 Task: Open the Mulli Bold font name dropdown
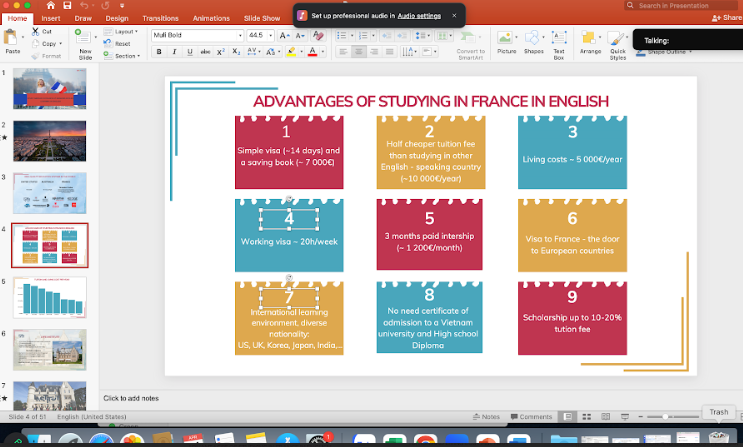(x=240, y=35)
